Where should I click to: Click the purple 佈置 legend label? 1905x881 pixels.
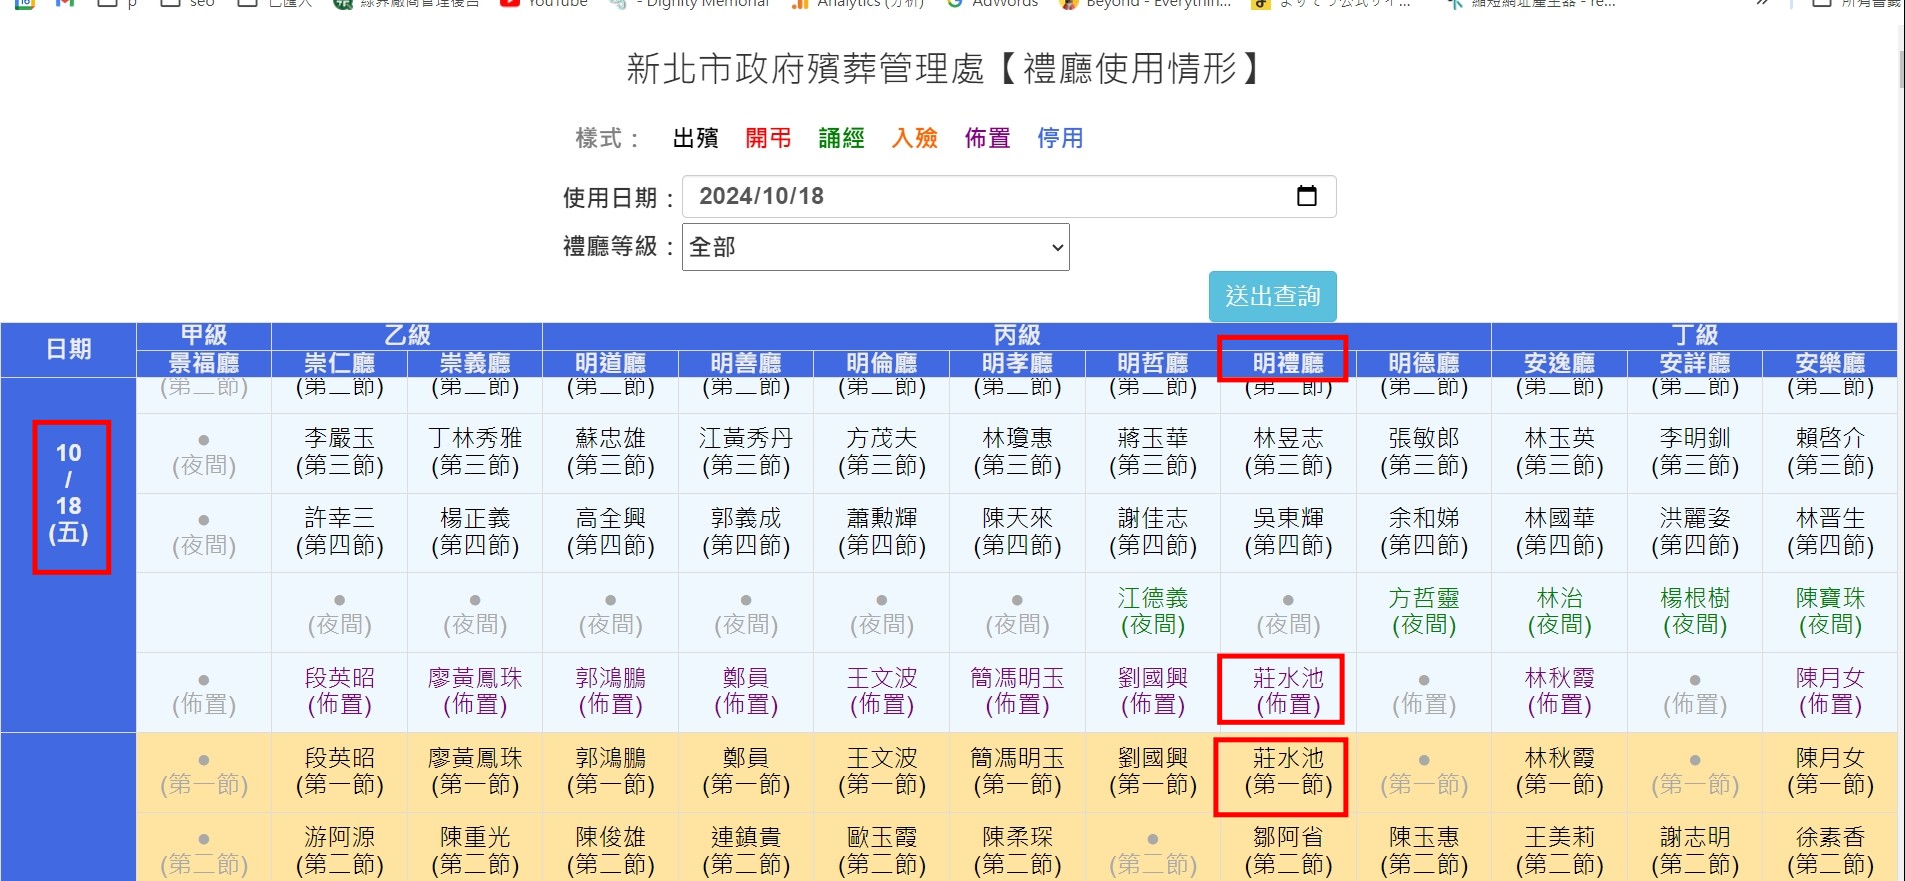coord(987,138)
